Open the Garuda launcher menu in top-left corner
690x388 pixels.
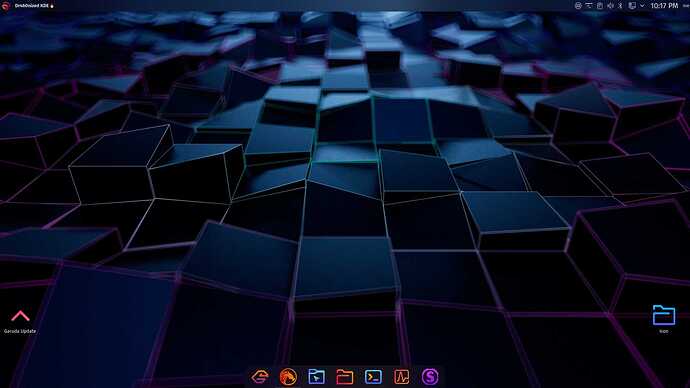click(x=5, y=6)
